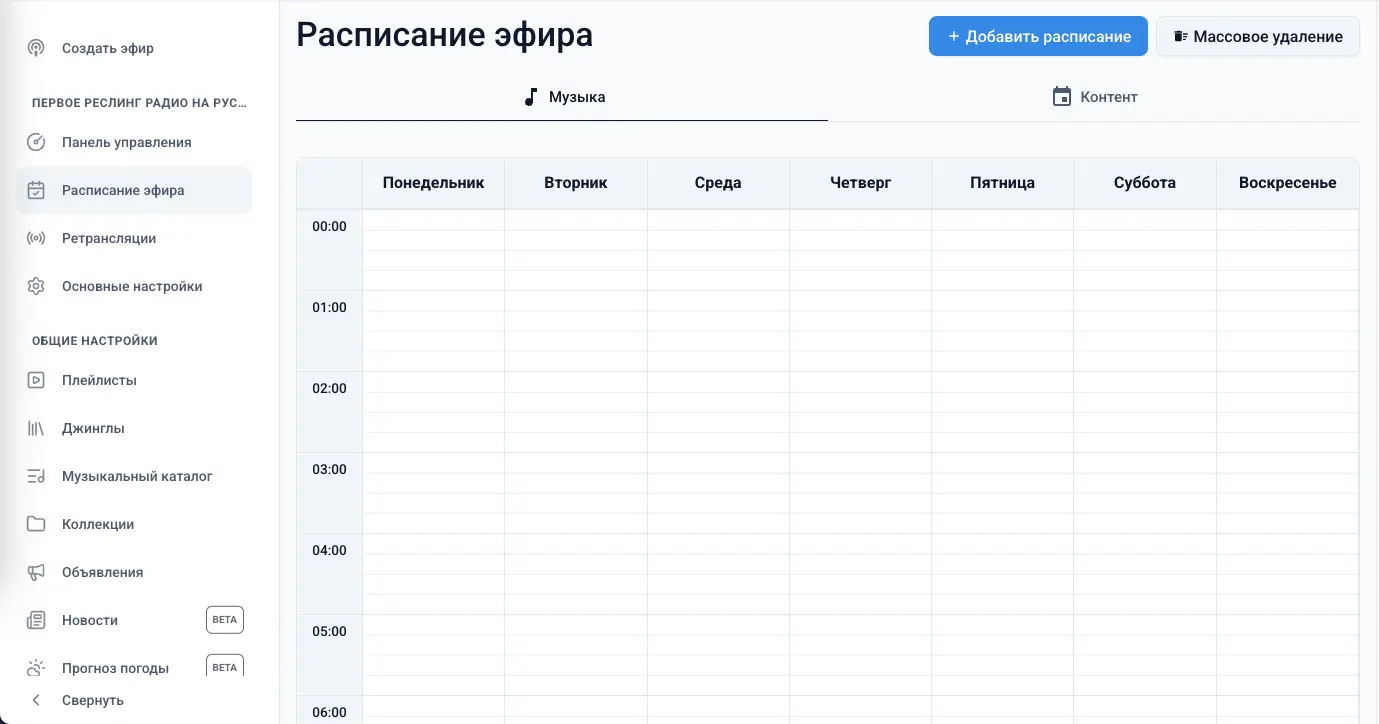Open Массовое удаление mode
The image size is (1379, 724).
click(x=1257, y=36)
